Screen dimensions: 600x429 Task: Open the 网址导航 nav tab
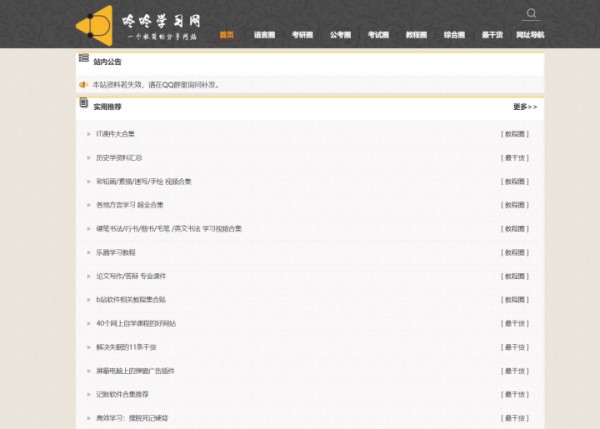click(x=530, y=35)
